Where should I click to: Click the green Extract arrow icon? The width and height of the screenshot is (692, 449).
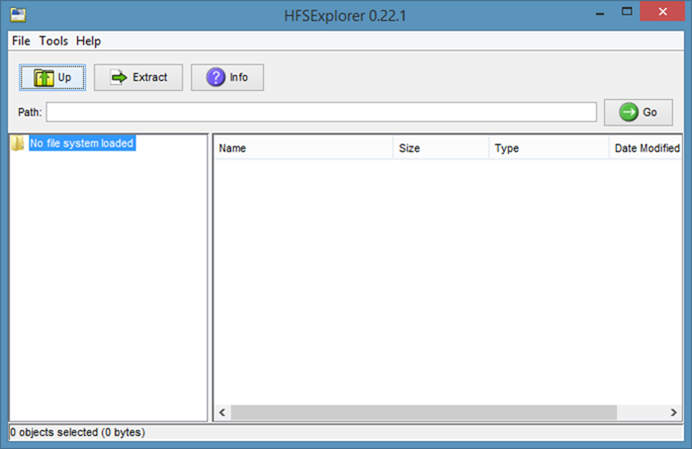[x=119, y=78]
